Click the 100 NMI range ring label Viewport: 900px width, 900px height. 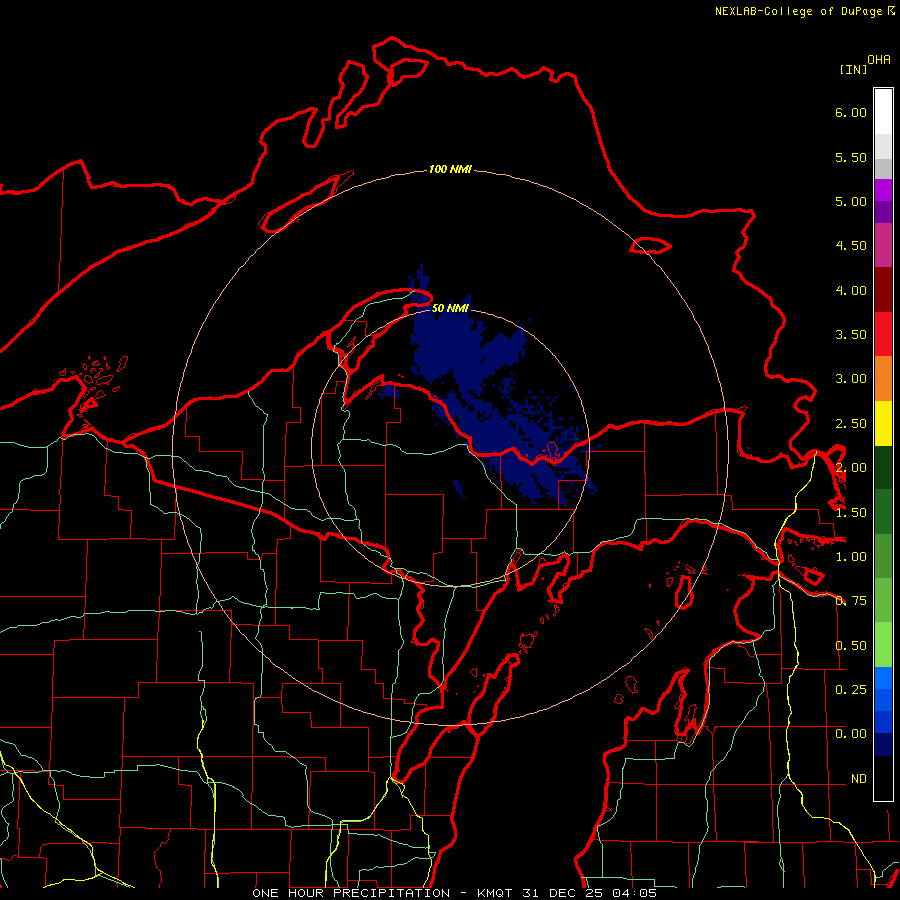click(450, 169)
